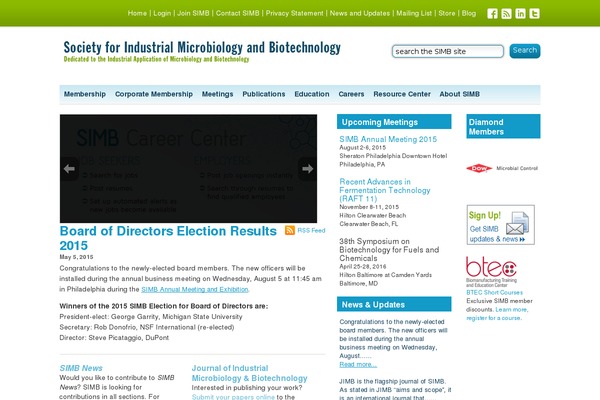Click Read more under News & Updates
Screen dimensions: 600x400
358,364
